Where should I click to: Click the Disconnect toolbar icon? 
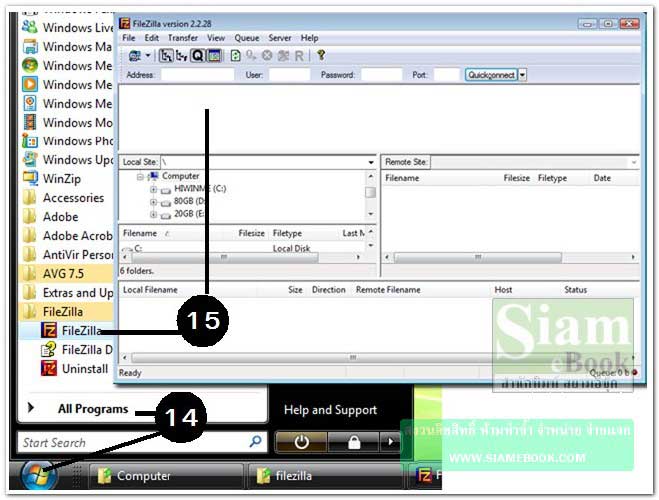284,55
